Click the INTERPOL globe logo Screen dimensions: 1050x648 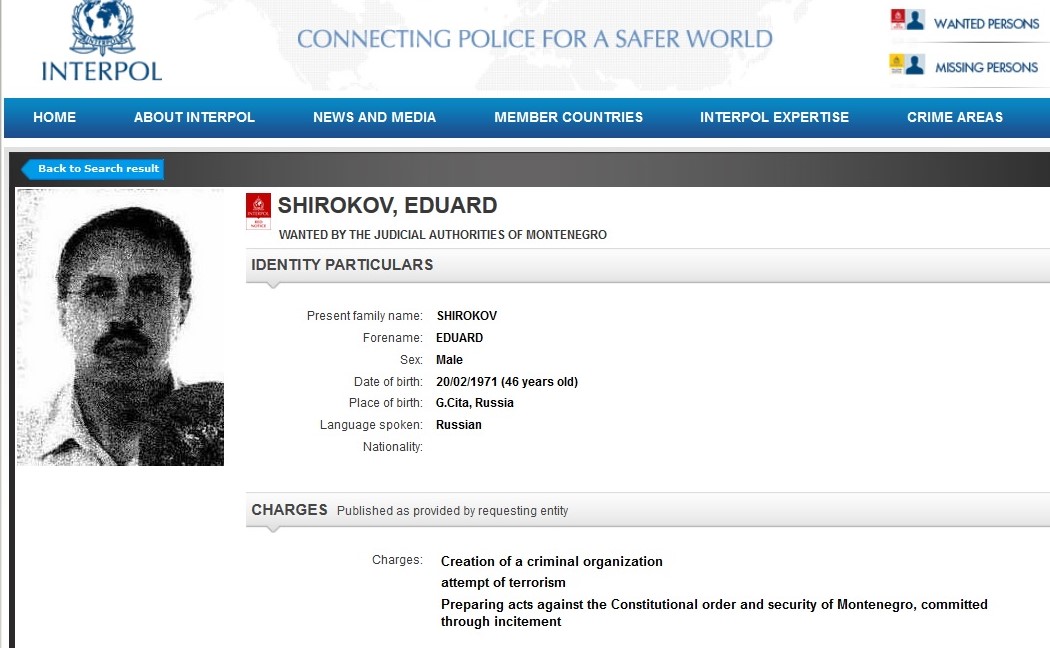point(102,27)
